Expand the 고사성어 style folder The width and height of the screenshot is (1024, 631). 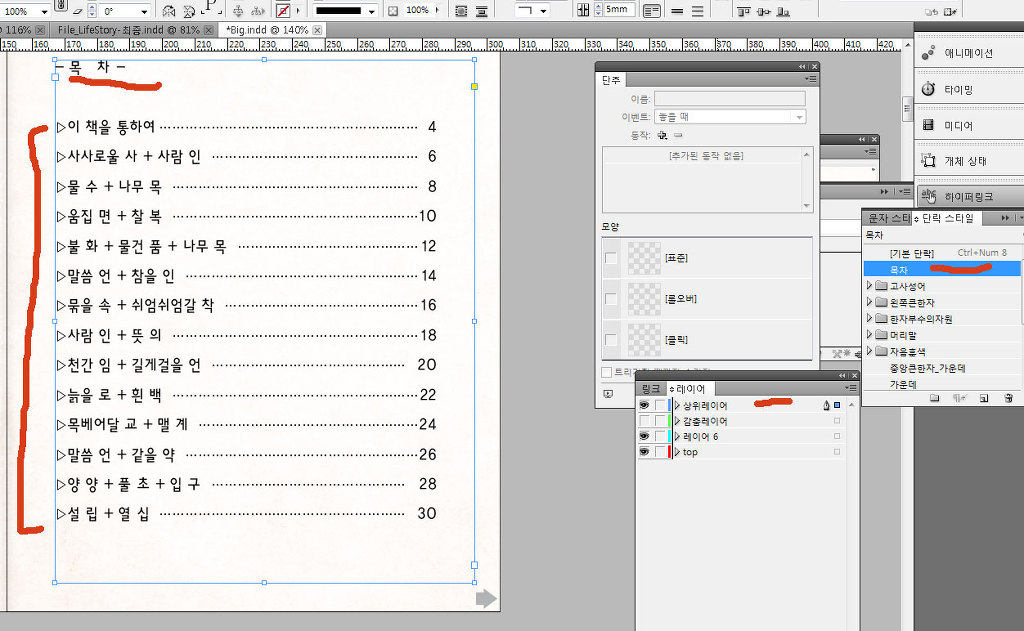click(869, 286)
